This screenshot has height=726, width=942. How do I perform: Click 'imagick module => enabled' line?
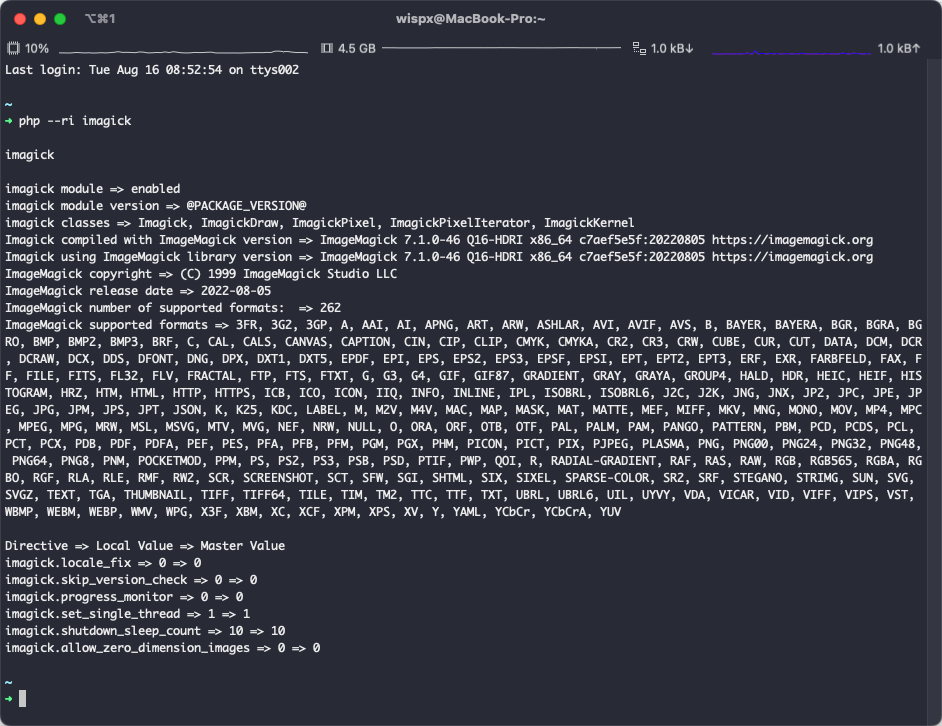[93, 189]
